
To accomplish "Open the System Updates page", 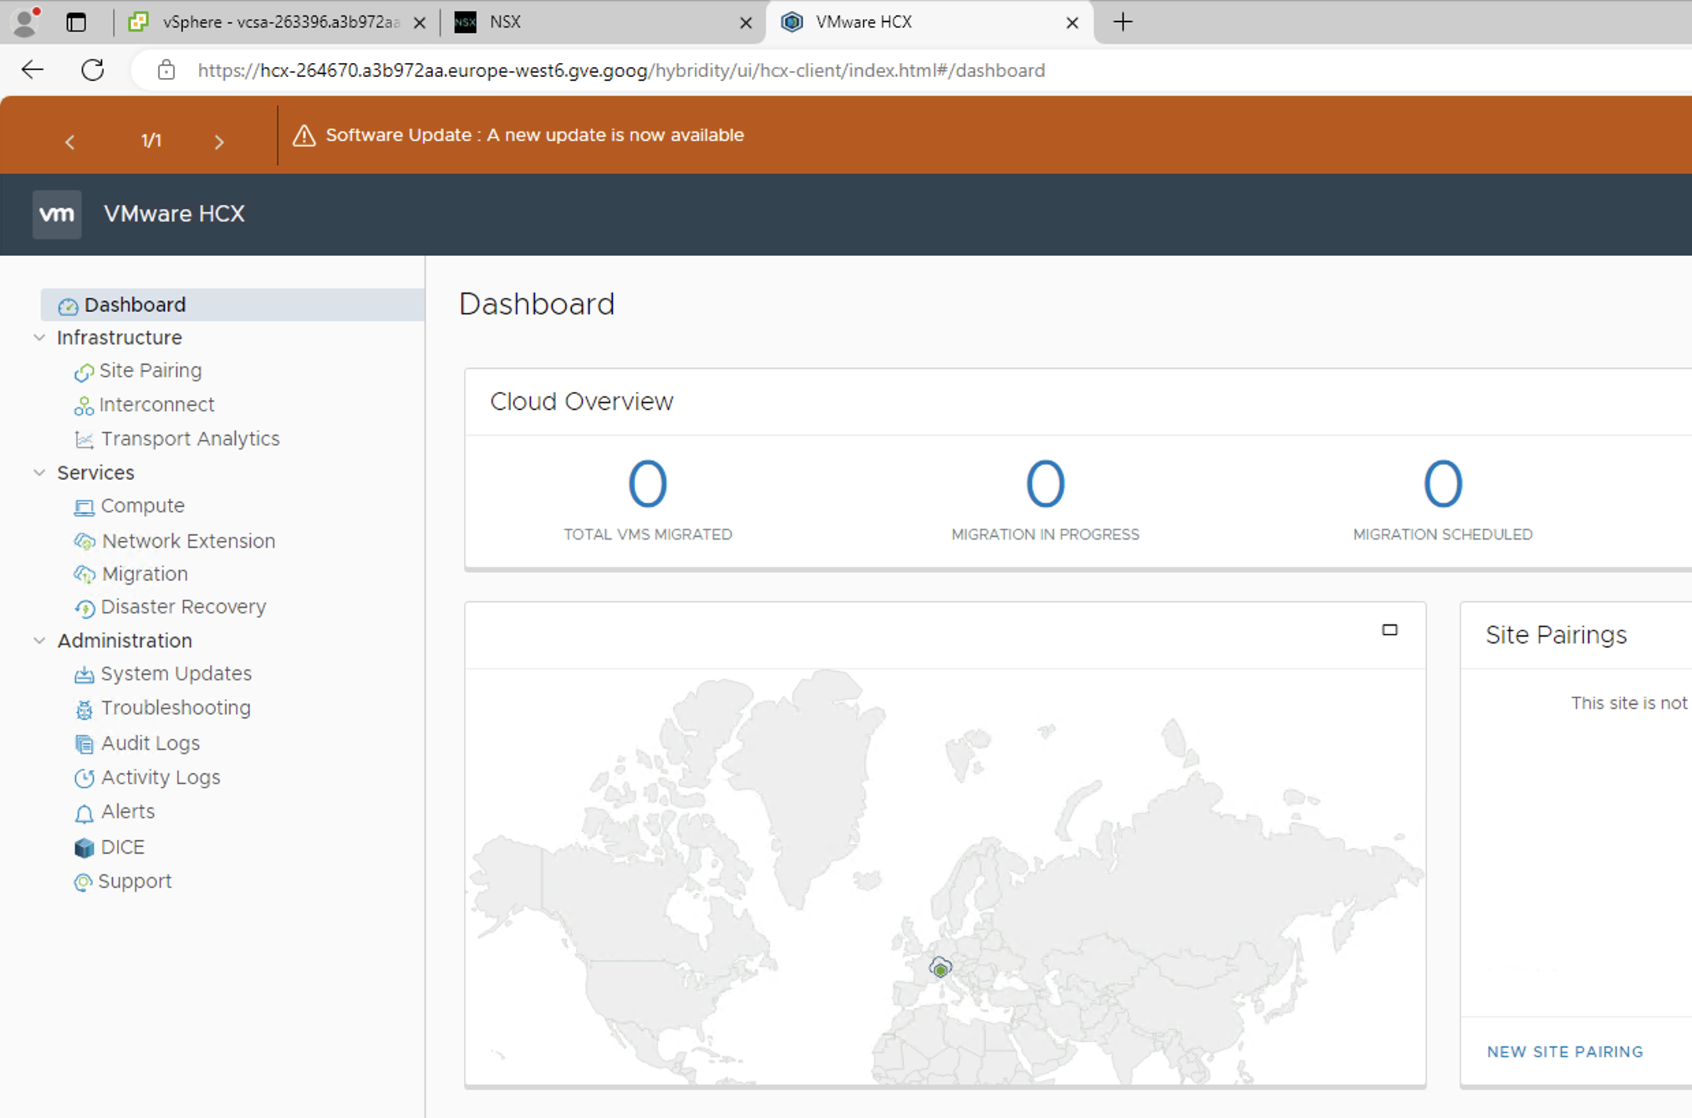I will 176,674.
